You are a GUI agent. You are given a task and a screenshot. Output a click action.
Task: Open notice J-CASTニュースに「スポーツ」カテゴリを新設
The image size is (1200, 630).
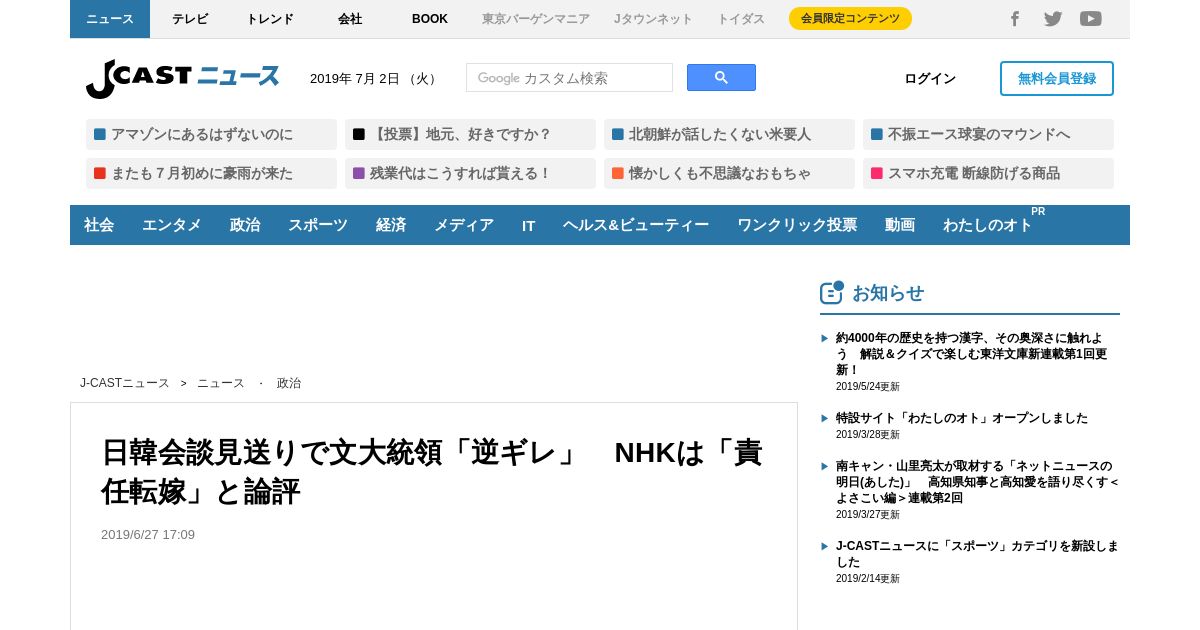click(x=977, y=554)
